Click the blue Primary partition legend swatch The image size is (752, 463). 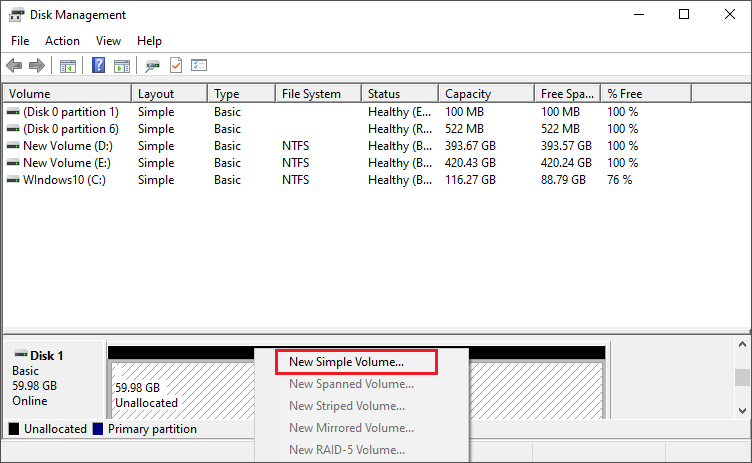click(x=97, y=429)
